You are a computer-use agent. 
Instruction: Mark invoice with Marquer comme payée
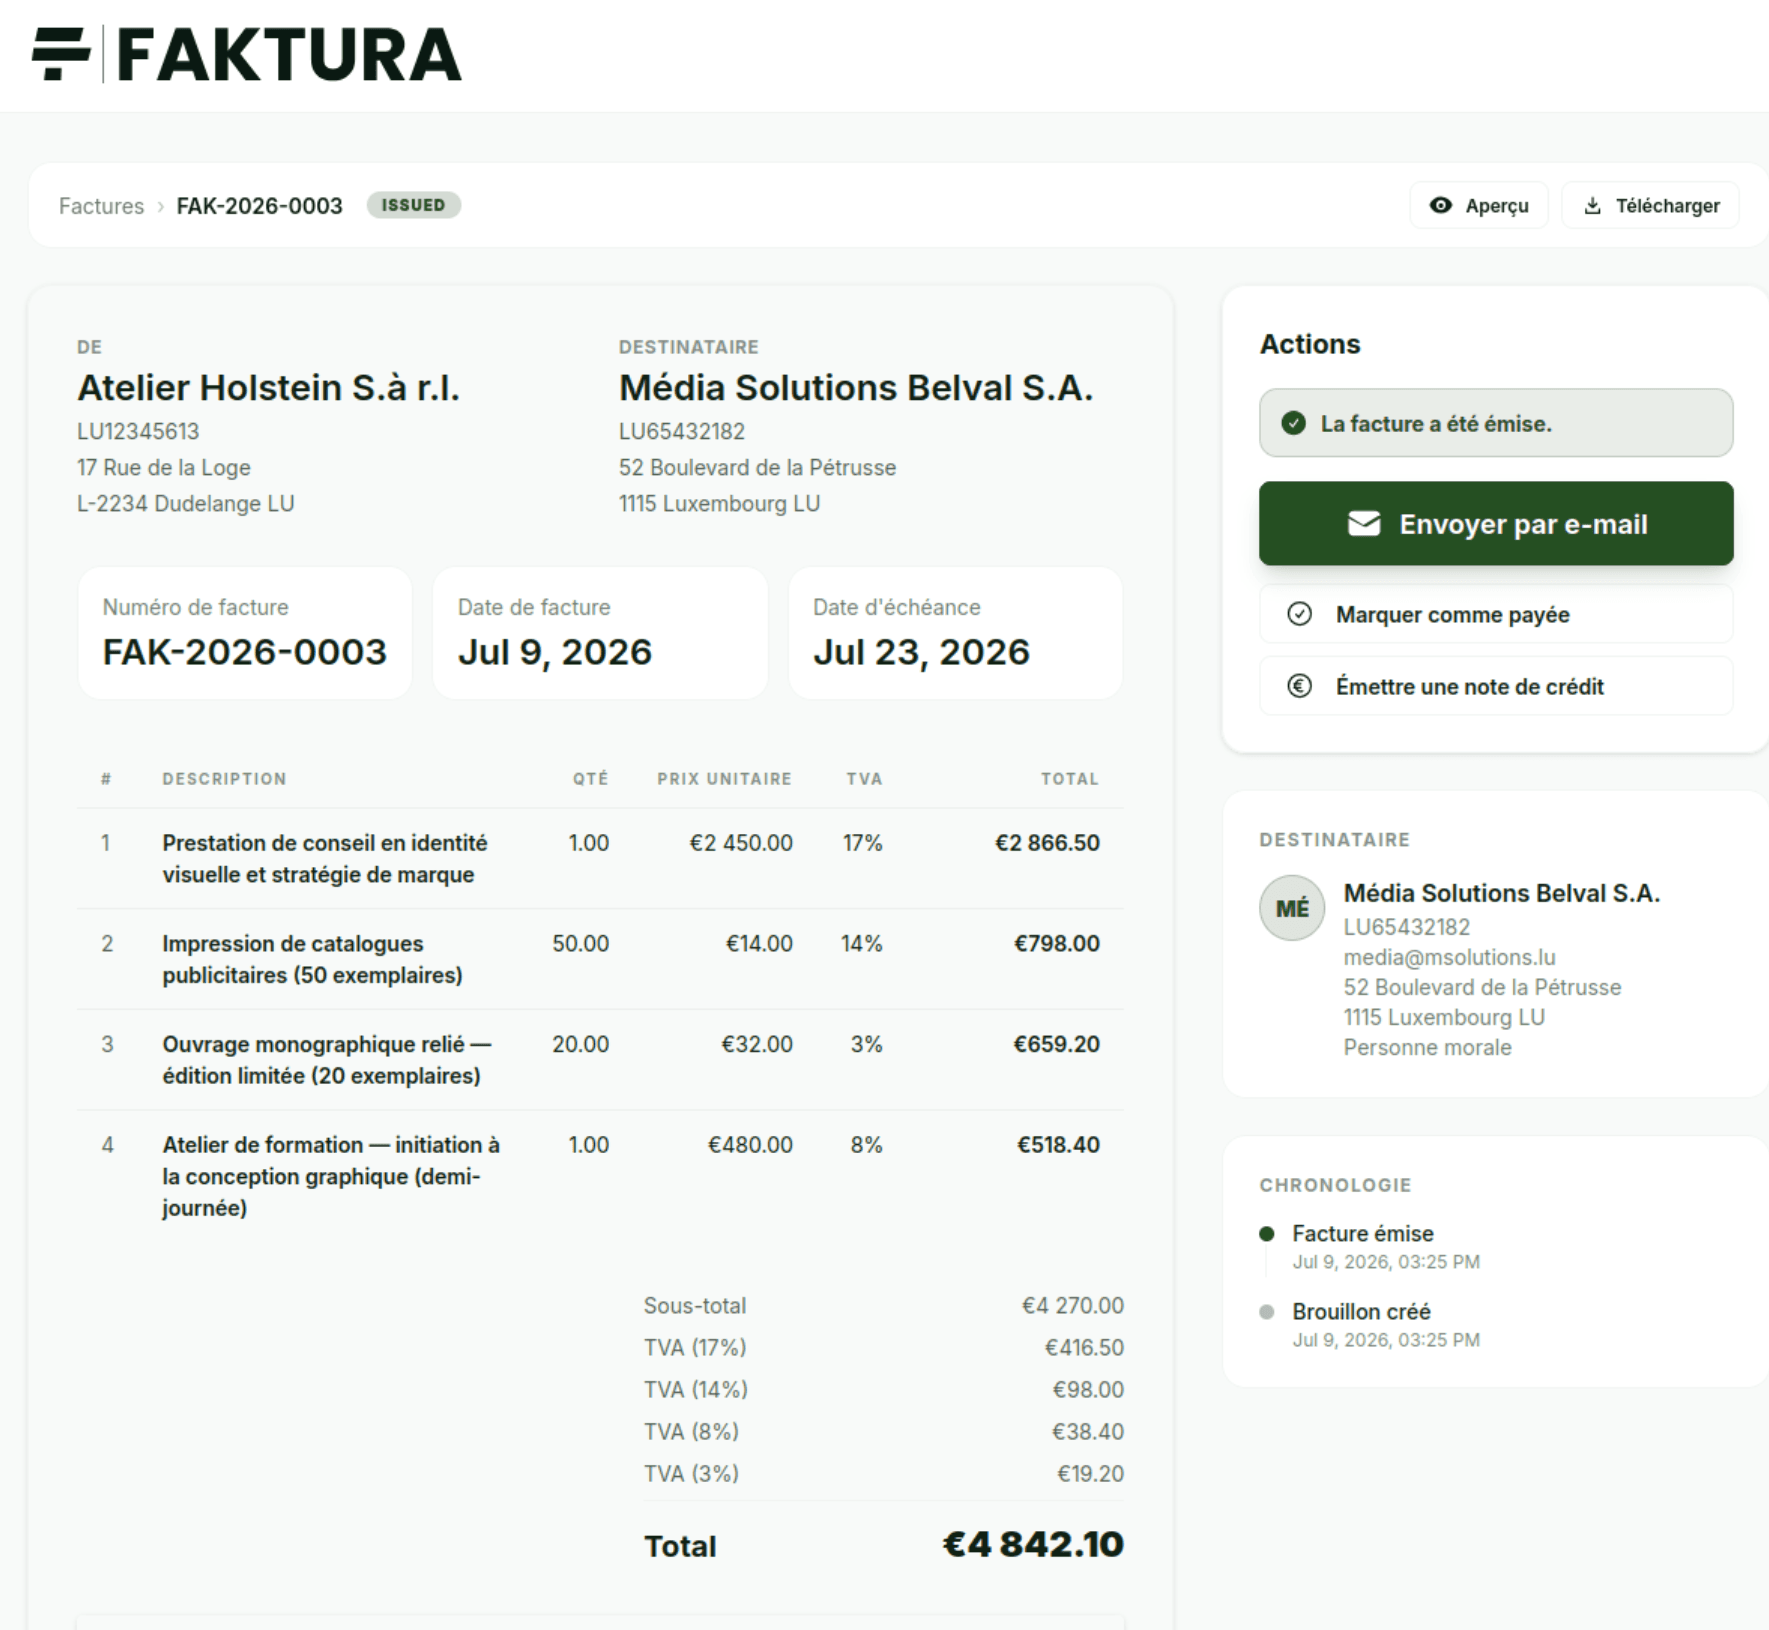tap(1496, 614)
